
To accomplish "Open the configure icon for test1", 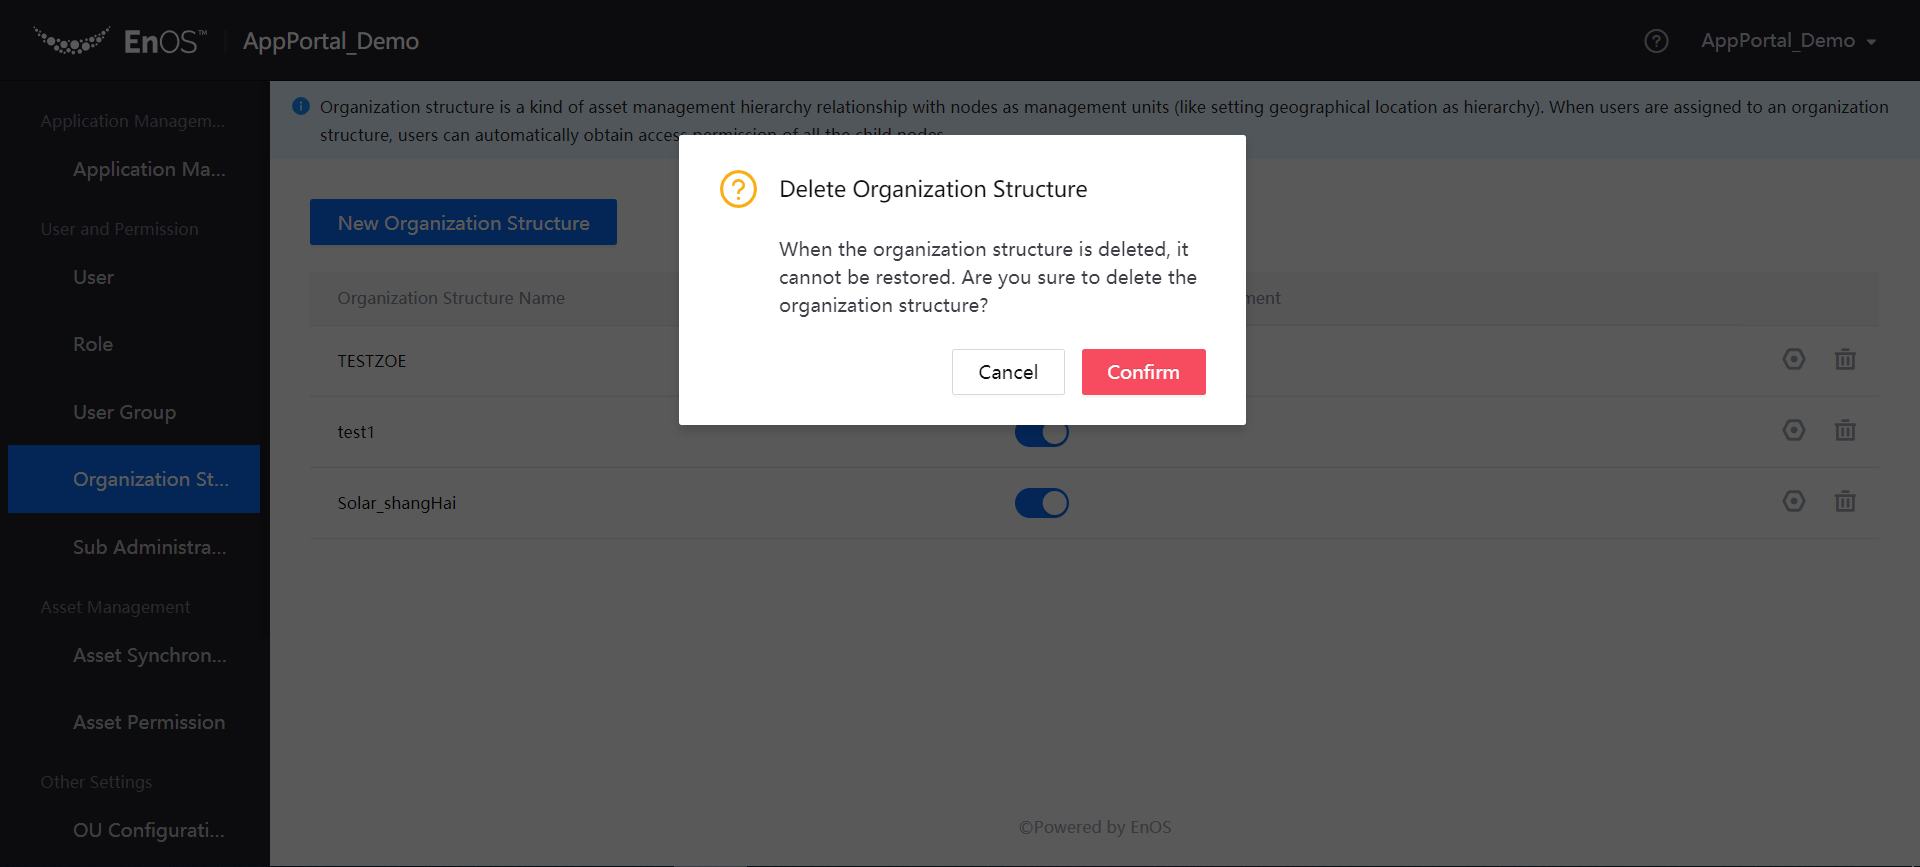I will click(x=1793, y=430).
